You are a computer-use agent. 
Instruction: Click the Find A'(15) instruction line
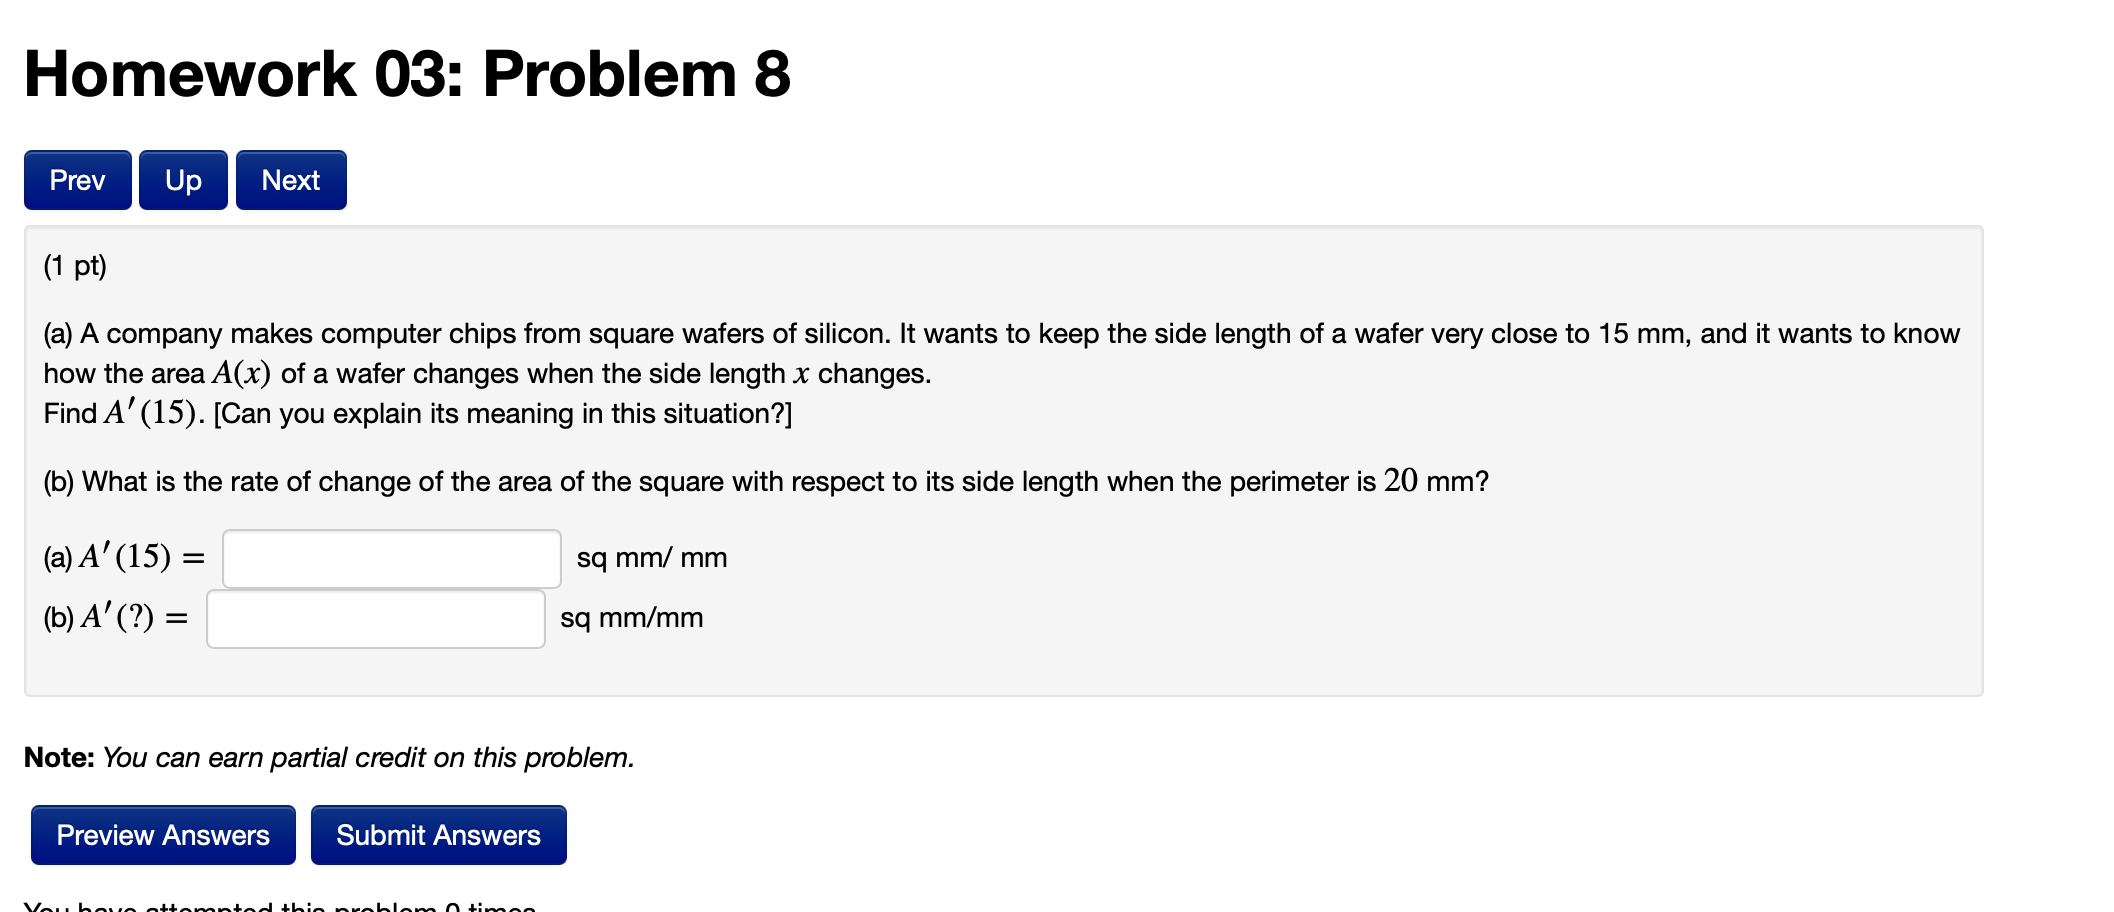click(x=416, y=412)
